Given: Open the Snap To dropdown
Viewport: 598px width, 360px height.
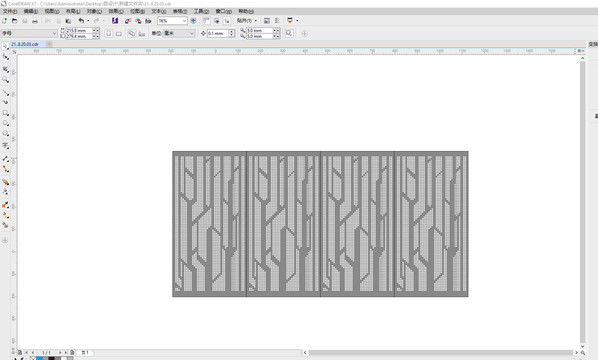Looking at the screenshot, I should (246, 21).
